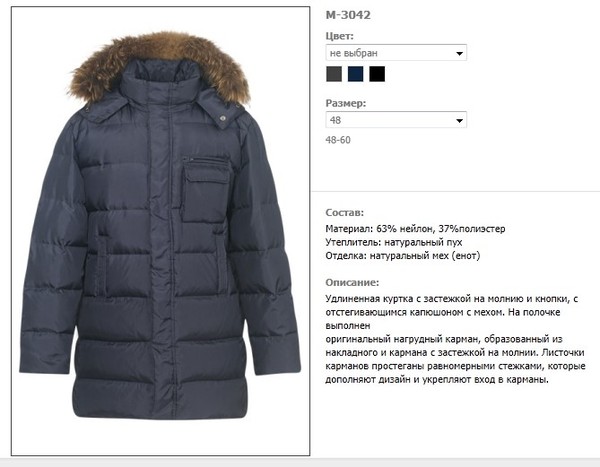This screenshot has height=467, width=600.
Task: Click the 48-60 size range text
Action: pos(338,140)
